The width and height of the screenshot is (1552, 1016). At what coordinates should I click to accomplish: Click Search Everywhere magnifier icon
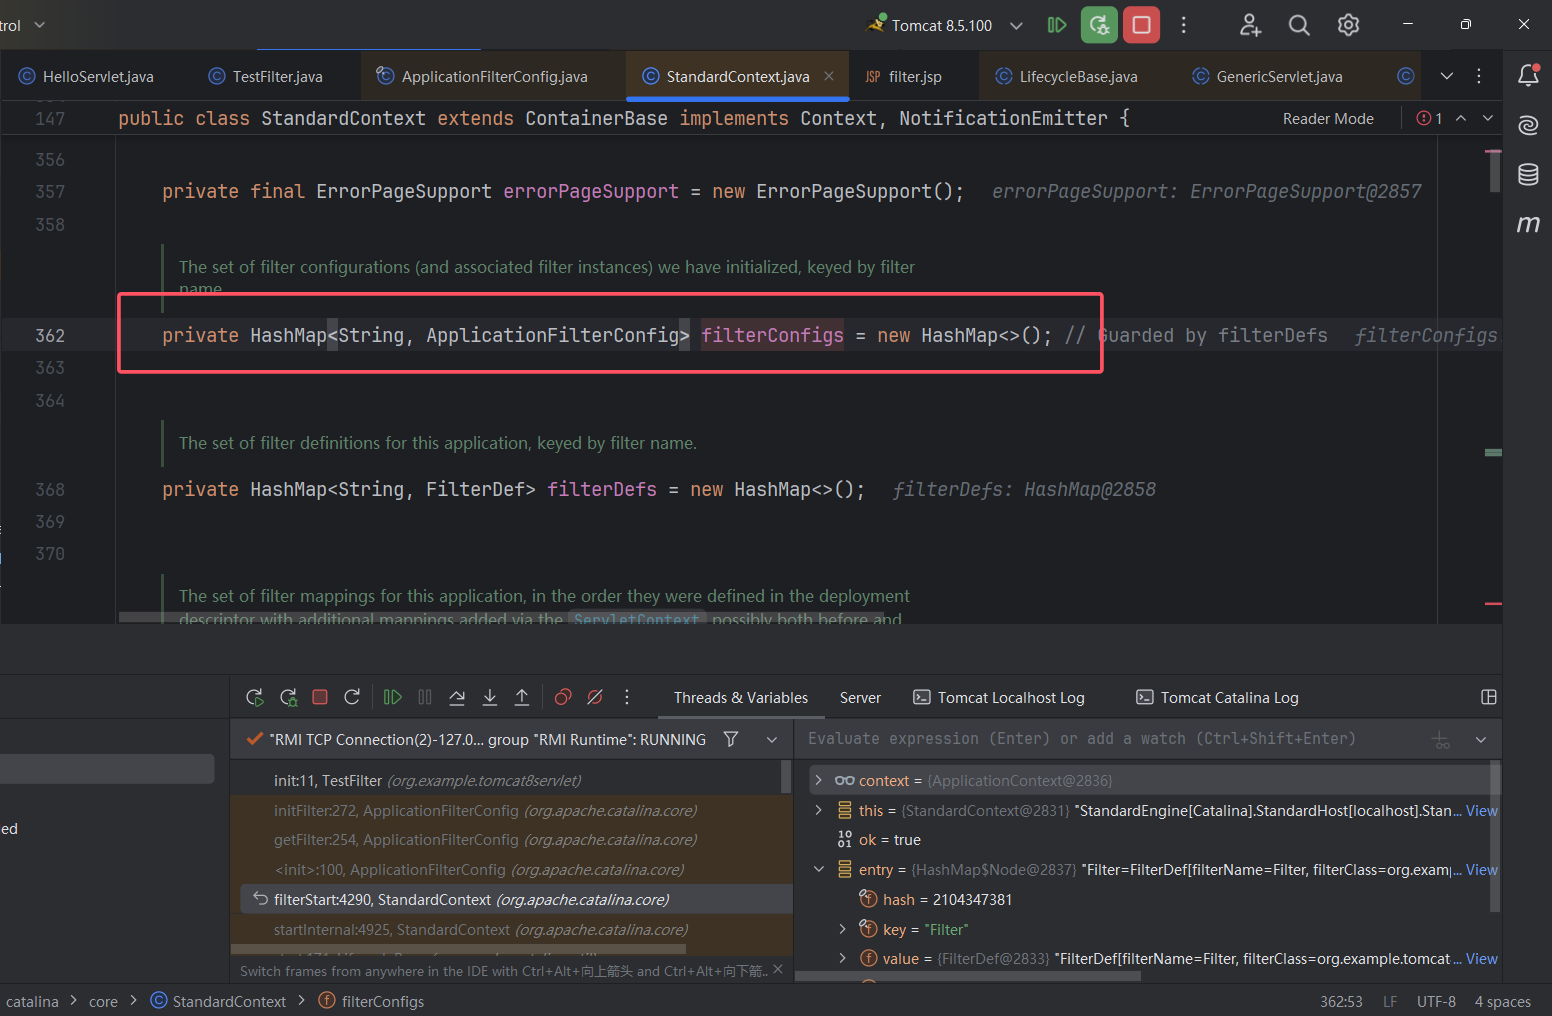(x=1299, y=25)
